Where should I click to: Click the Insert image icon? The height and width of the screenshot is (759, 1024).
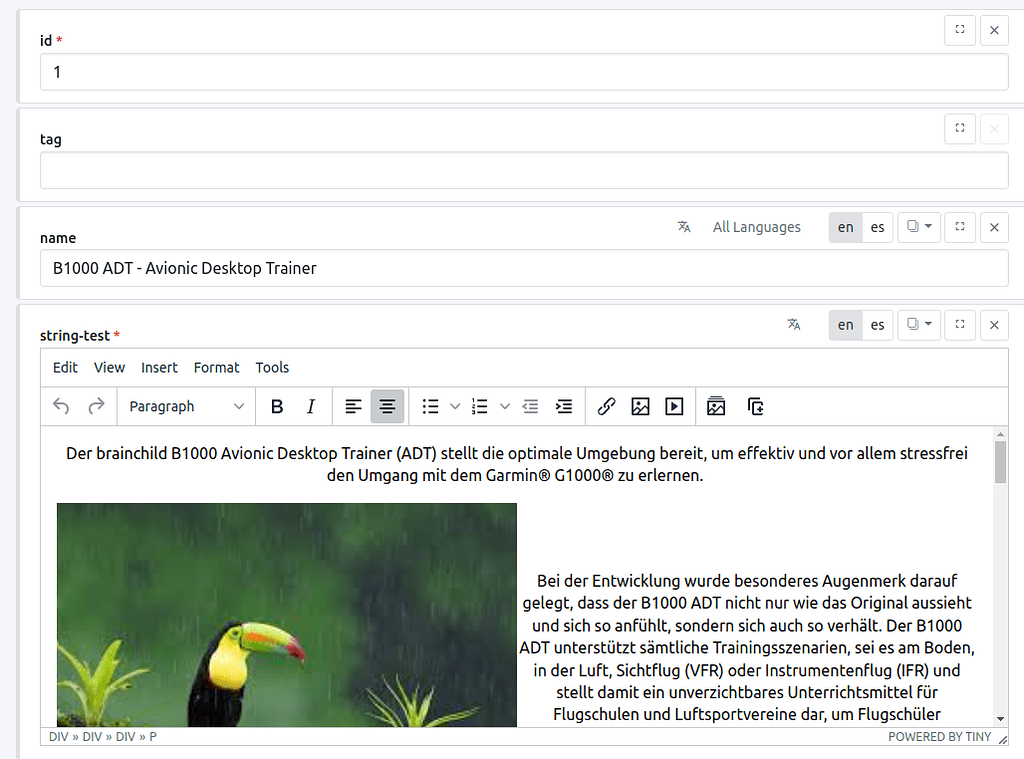(640, 406)
